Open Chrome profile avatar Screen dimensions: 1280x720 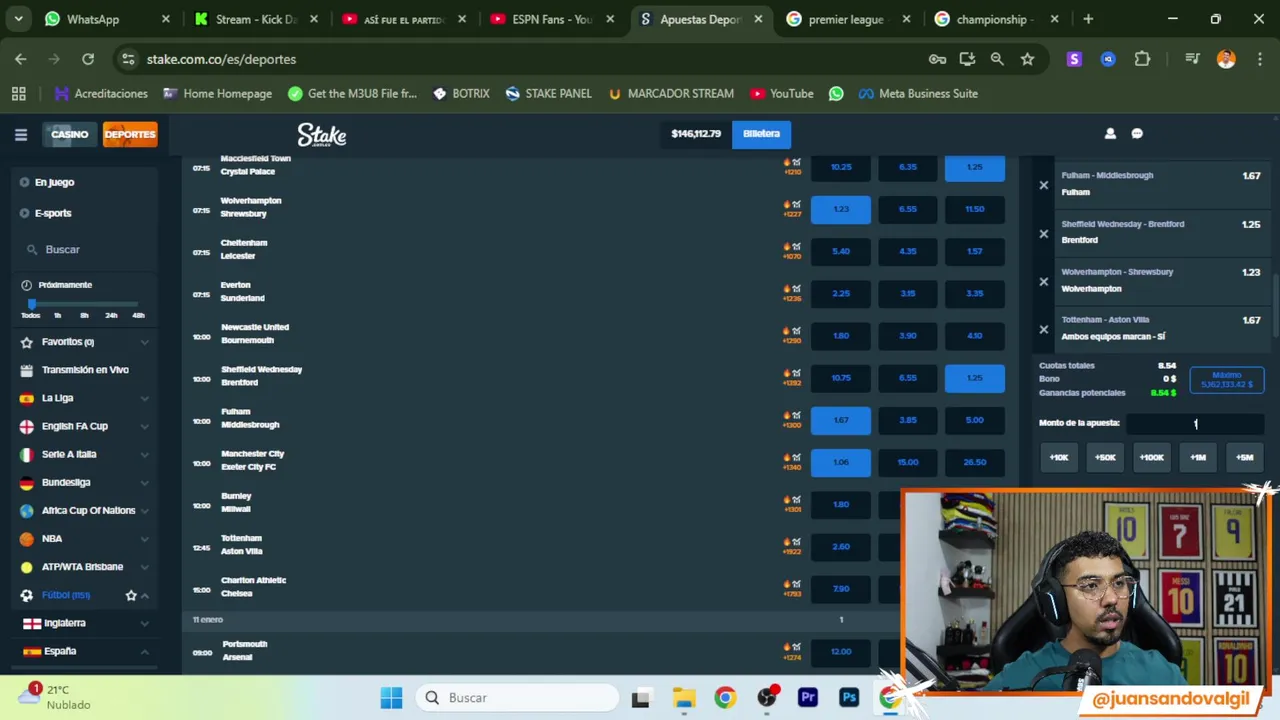click(x=1226, y=59)
